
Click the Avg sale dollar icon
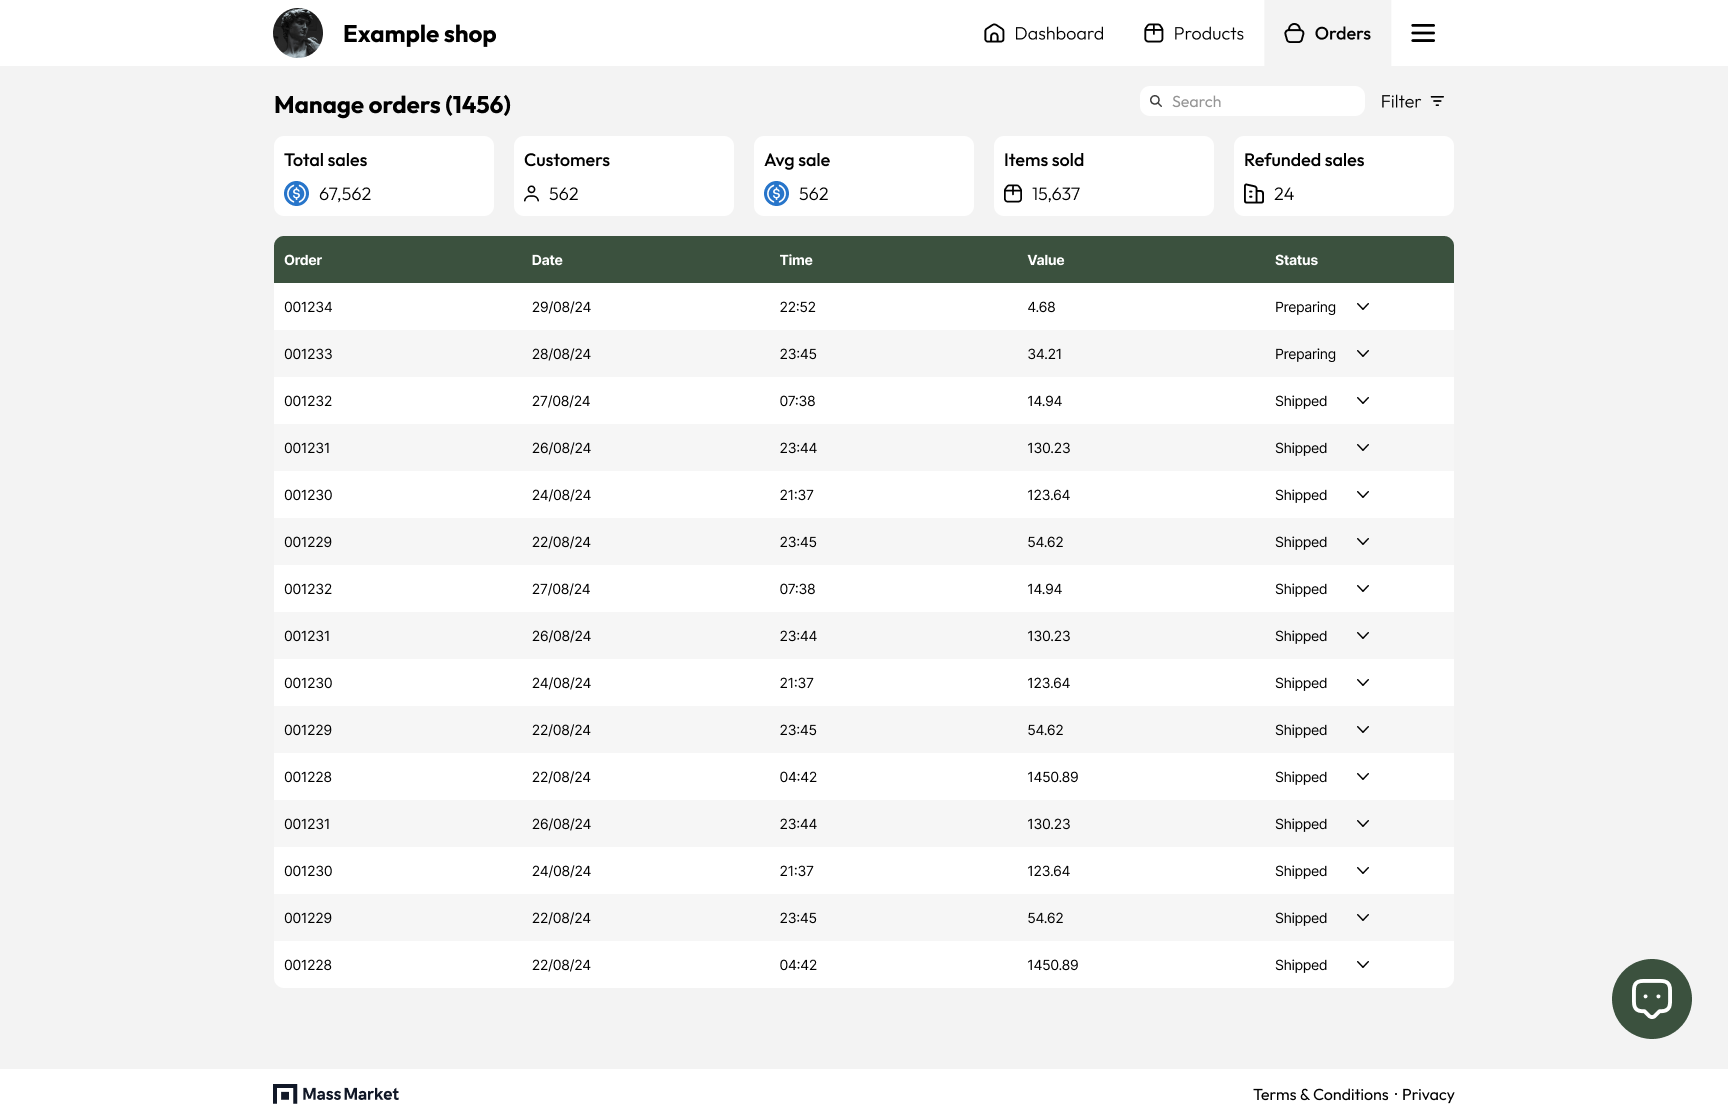777,194
